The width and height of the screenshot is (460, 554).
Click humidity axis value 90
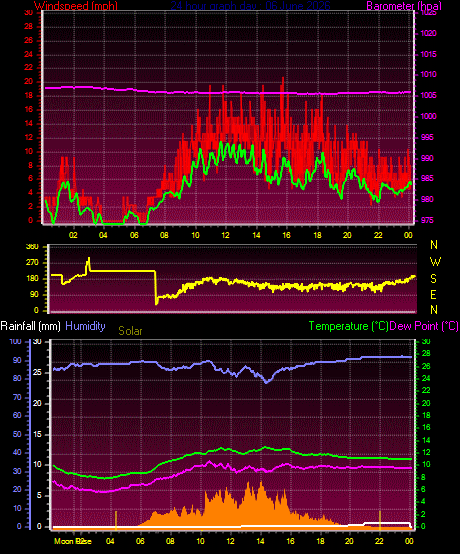pyautogui.click(x=17, y=360)
